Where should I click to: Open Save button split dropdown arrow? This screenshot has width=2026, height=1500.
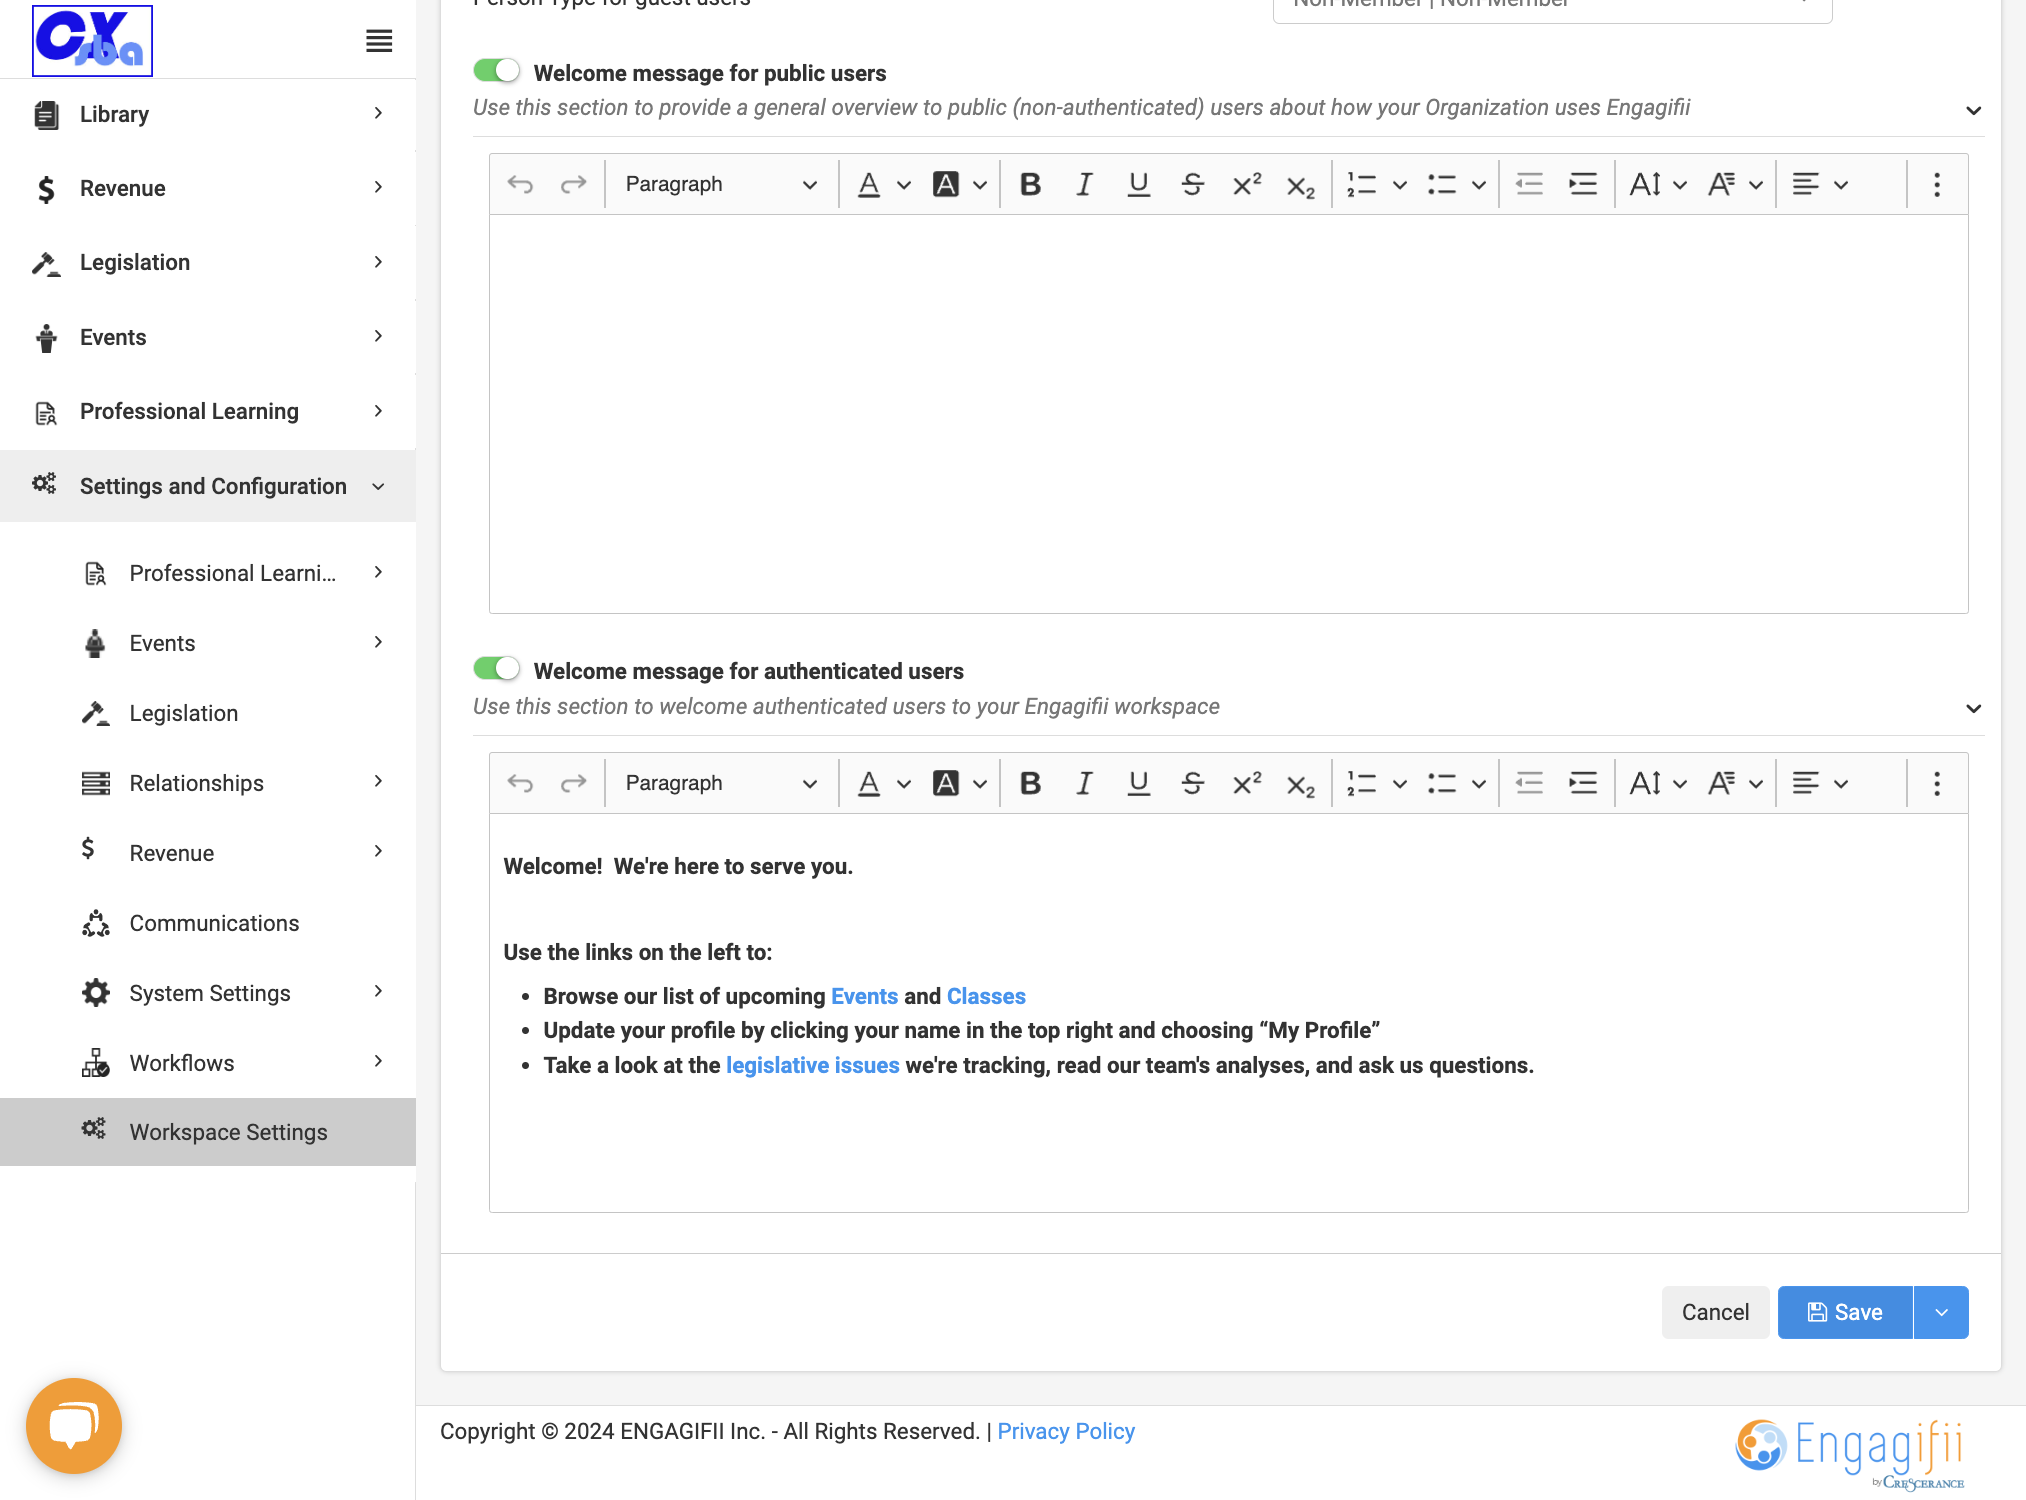tap(1941, 1312)
